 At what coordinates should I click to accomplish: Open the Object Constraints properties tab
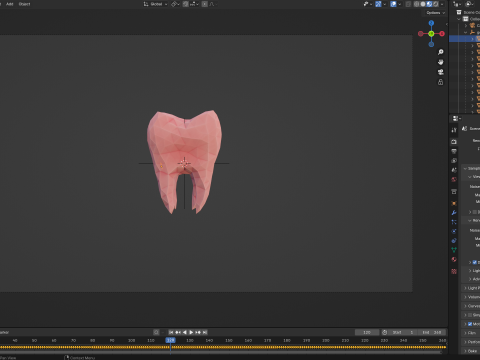pos(454,241)
